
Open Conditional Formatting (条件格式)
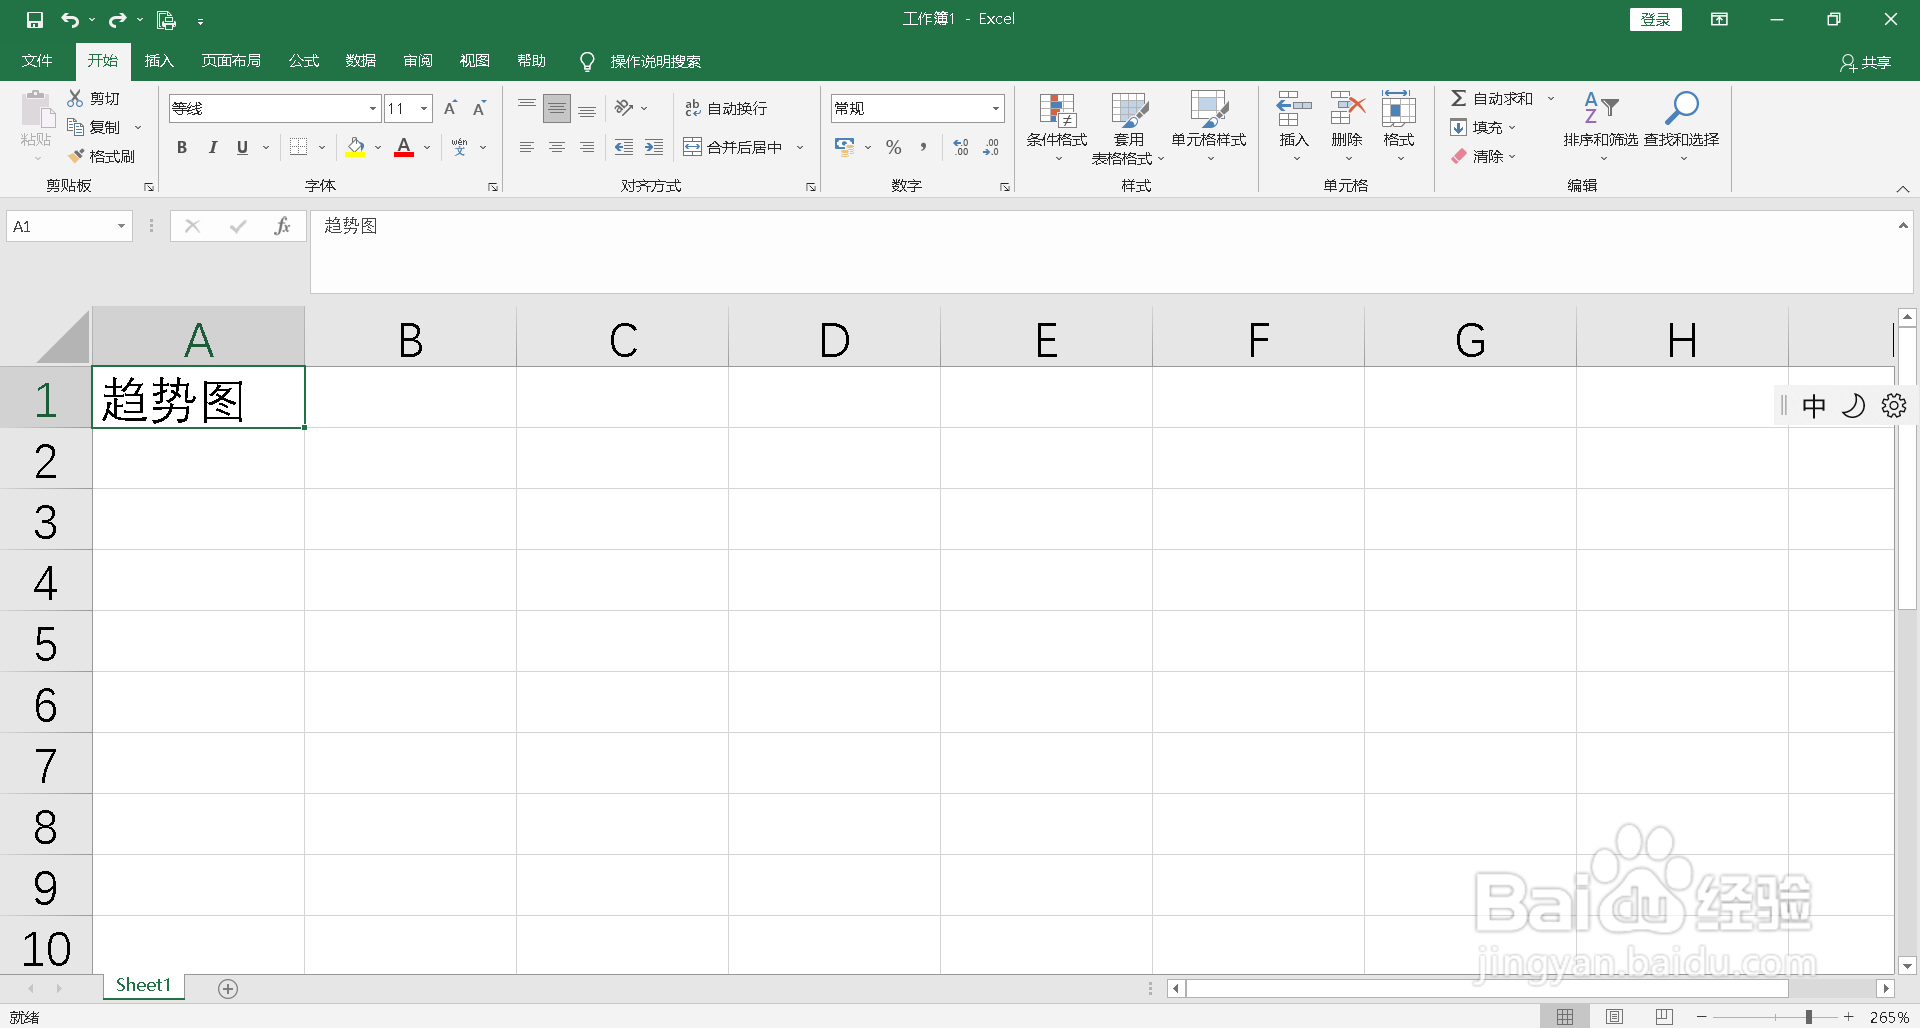pos(1057,126)
